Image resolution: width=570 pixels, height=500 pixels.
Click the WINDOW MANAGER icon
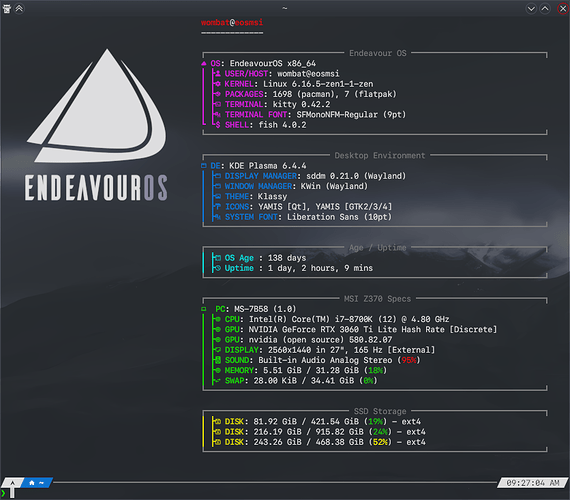(218, 186)
